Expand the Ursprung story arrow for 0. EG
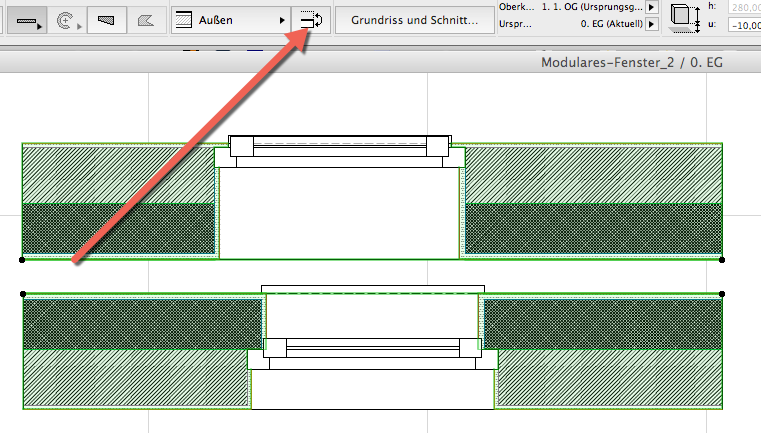Viewport: 761px width, 433px height. coord(651,24)
